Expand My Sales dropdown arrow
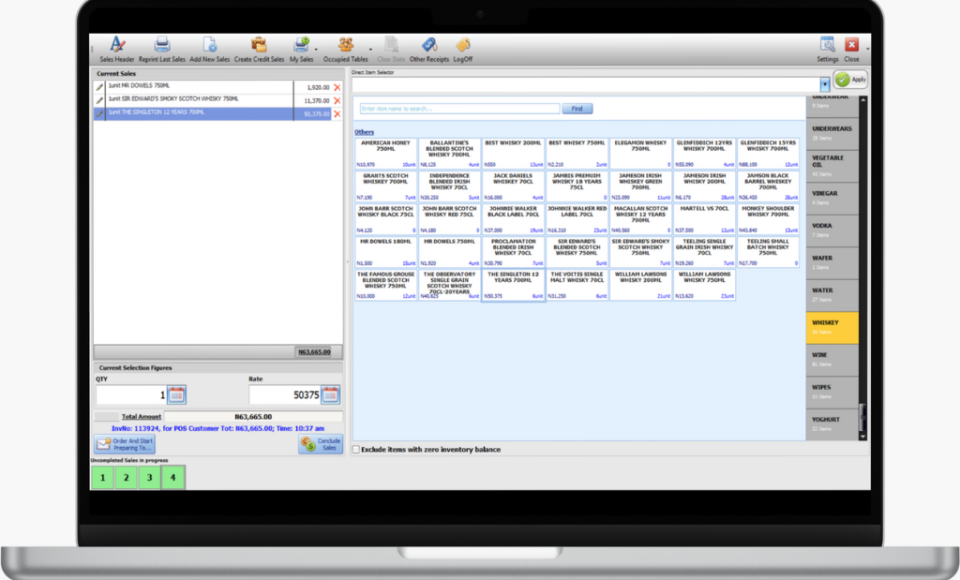Screen dimensions: 960x580 pyautogui.click(x=317, y=49)
